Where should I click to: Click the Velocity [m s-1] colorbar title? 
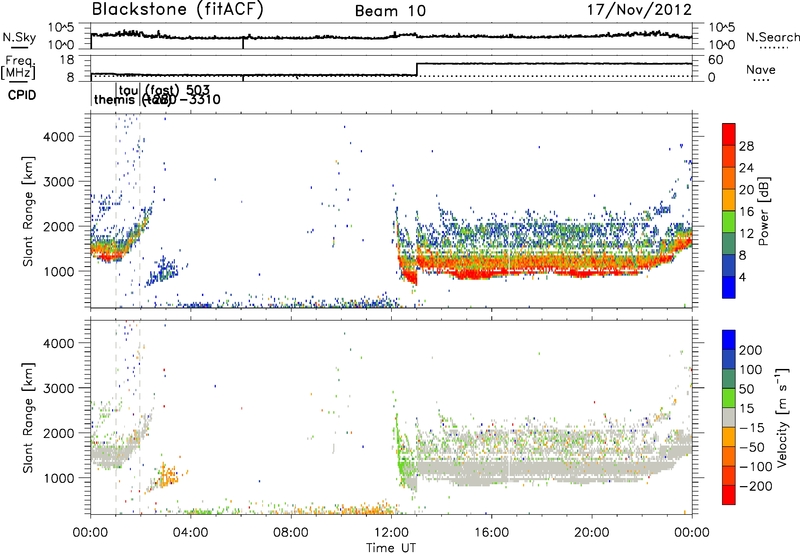782,417
